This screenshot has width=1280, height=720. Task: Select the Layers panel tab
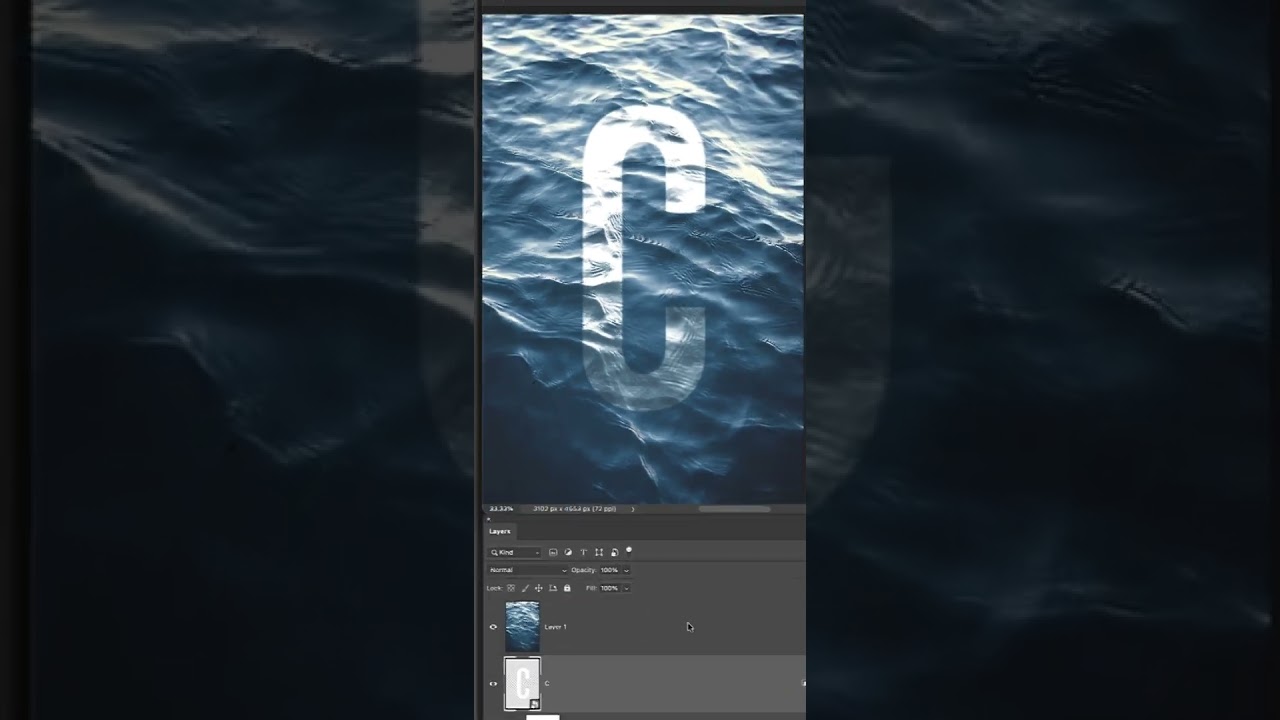pos(500,531)
